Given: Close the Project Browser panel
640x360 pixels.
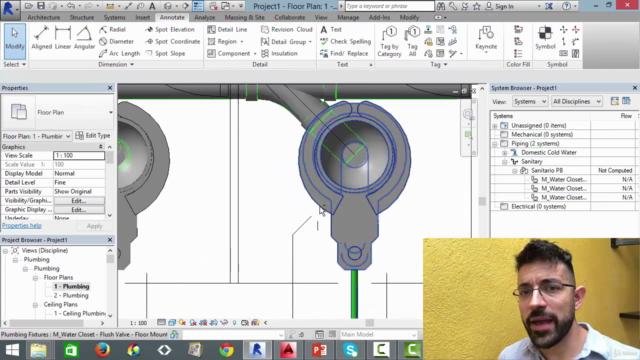Looking at the screenshot, I should [x=110, y=240].
